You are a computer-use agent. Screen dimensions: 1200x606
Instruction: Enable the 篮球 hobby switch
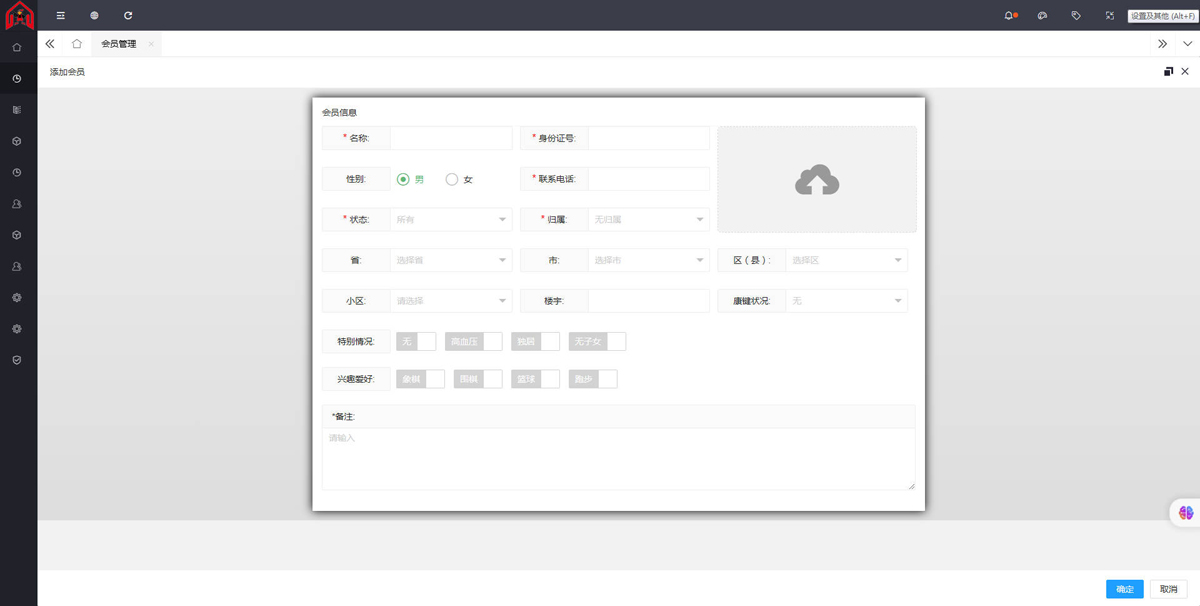[535, 379]
